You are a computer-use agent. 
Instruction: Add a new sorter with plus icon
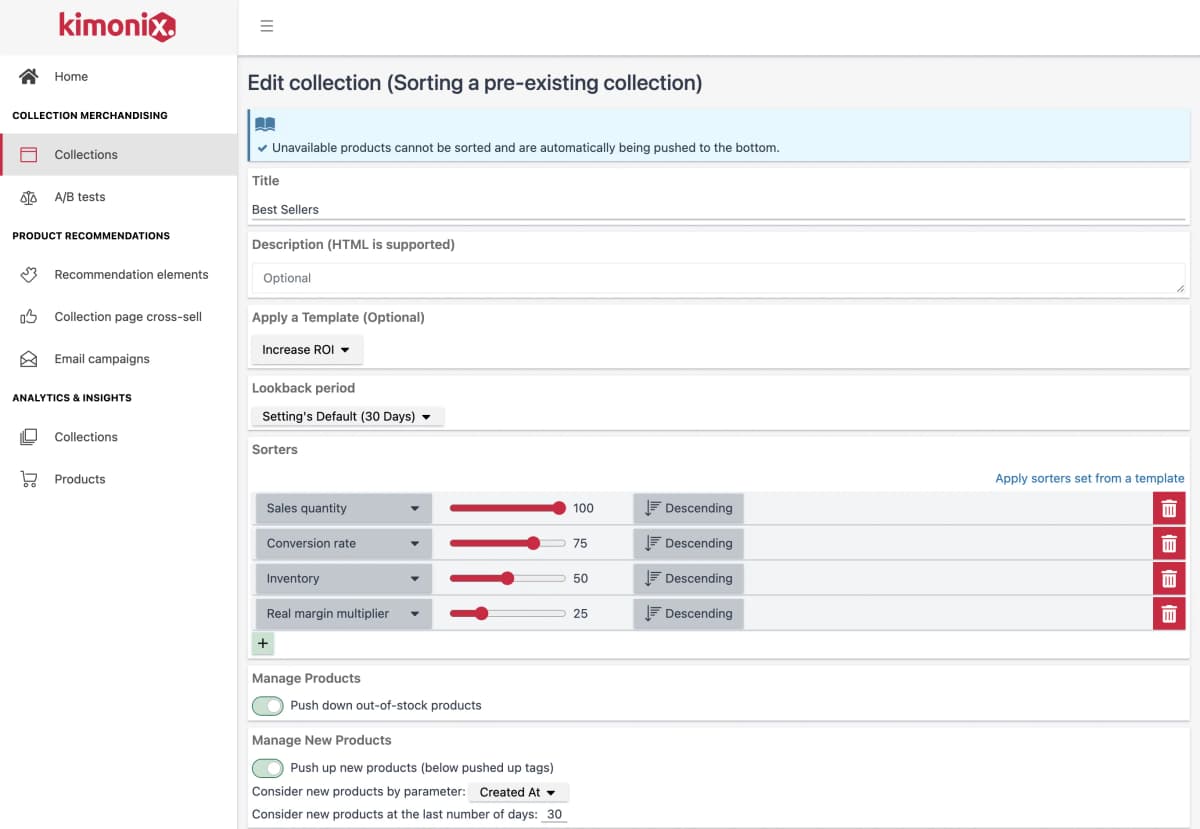[x=263, y=643]
